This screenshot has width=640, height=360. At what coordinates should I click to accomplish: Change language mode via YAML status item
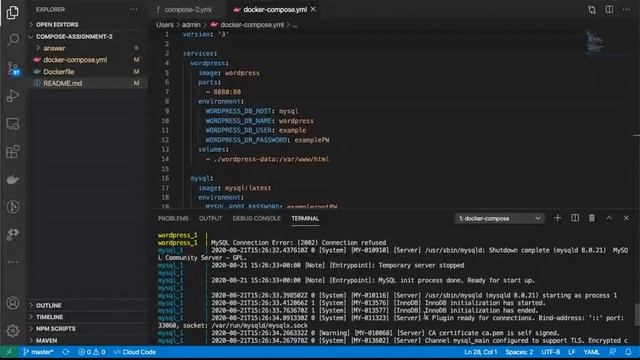pos(591,352)
